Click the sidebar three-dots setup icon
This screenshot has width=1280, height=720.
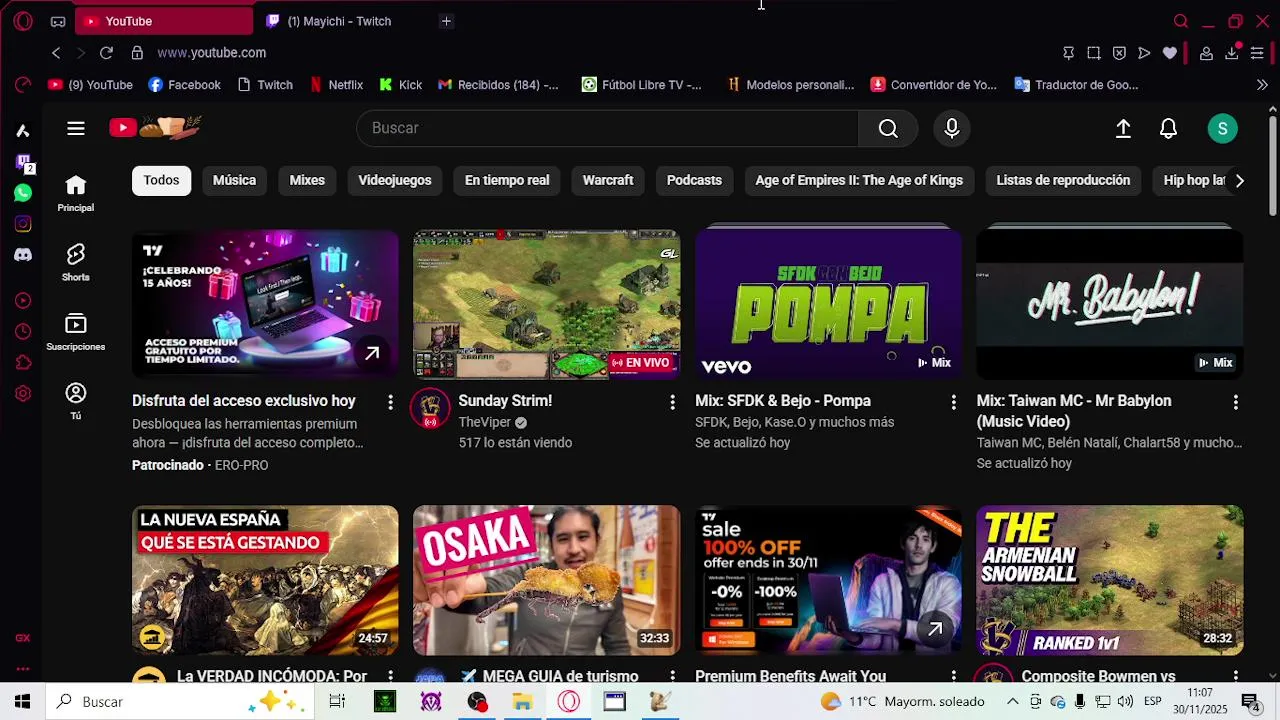click(23, 669)
